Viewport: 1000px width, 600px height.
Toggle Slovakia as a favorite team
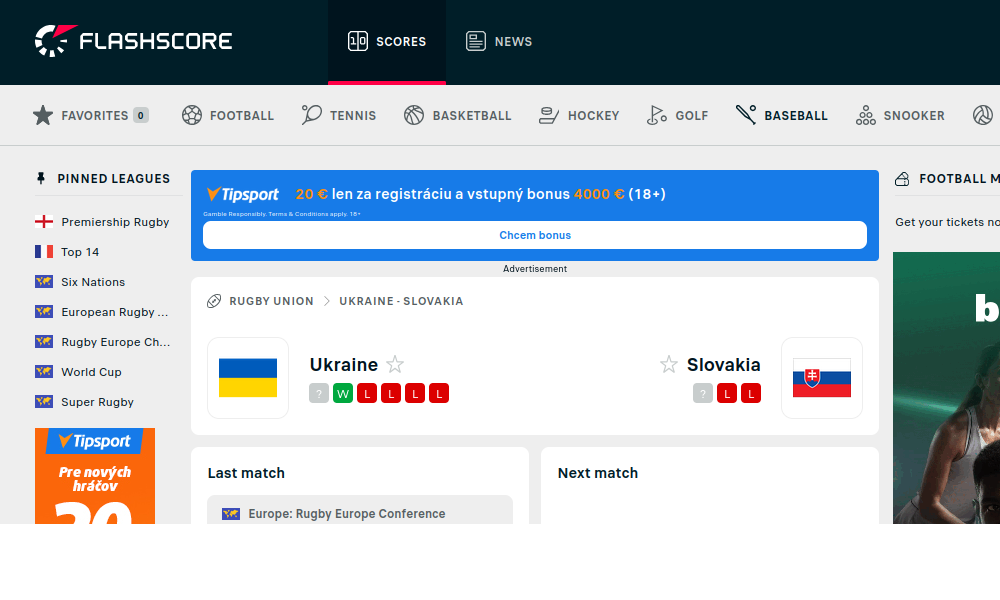pyautogui.click(x=668, y=365)
